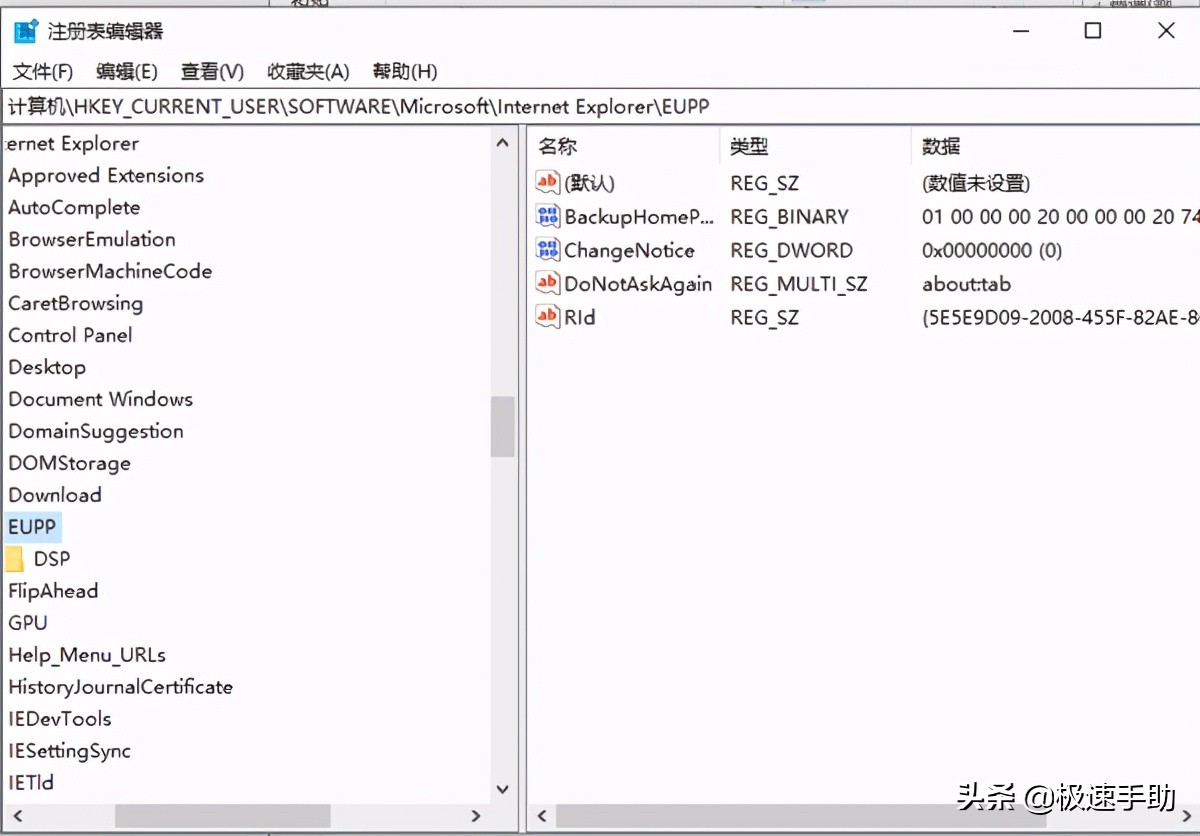
Task: Click the Registry Editor title bar icon
Action: tap(25, 30)
